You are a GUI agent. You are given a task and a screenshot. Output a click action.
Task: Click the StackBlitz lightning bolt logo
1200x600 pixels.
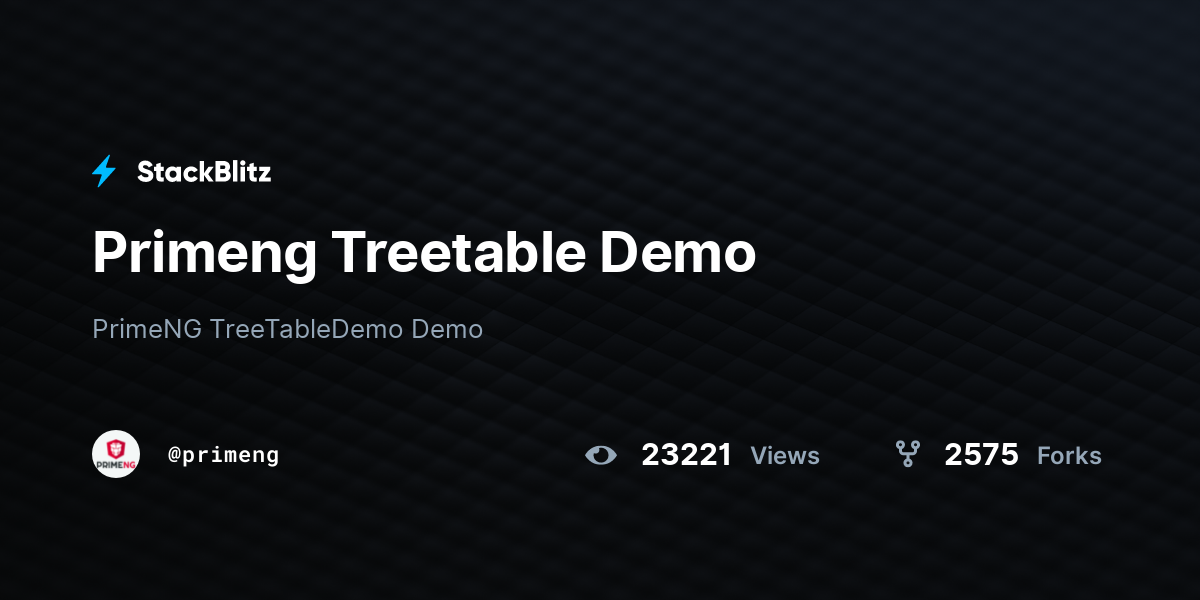click(104, 172)
